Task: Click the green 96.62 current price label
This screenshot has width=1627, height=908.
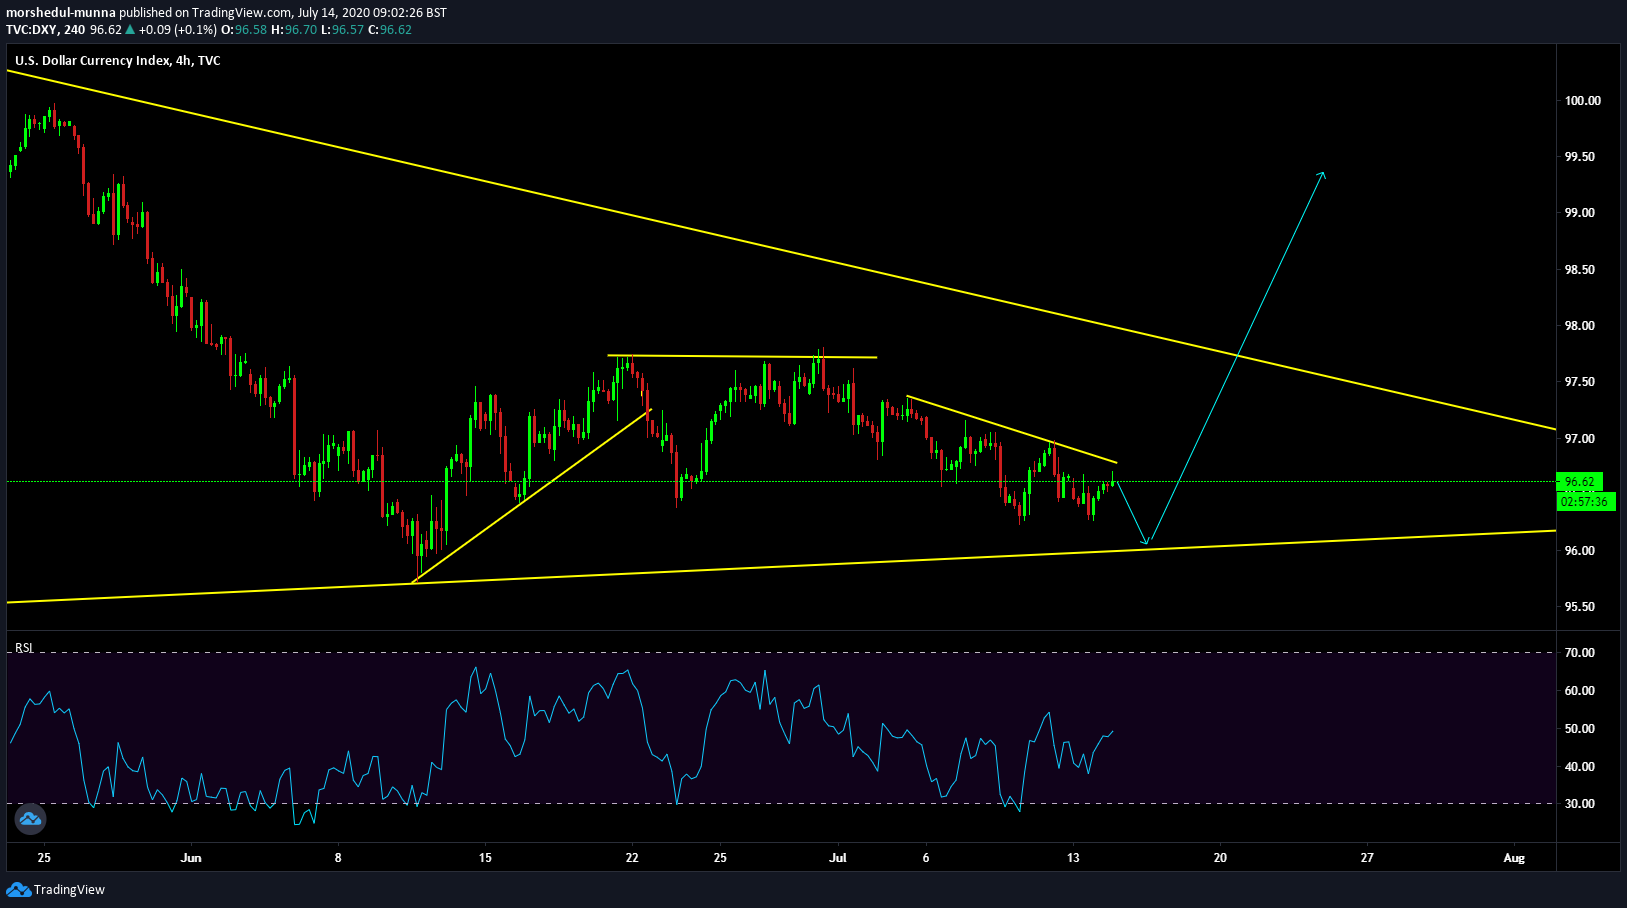Action: pos(1579,482)
